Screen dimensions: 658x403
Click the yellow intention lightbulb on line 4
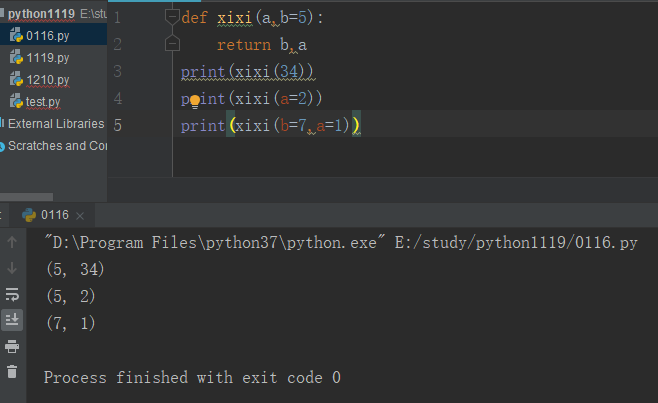(195, 101)
